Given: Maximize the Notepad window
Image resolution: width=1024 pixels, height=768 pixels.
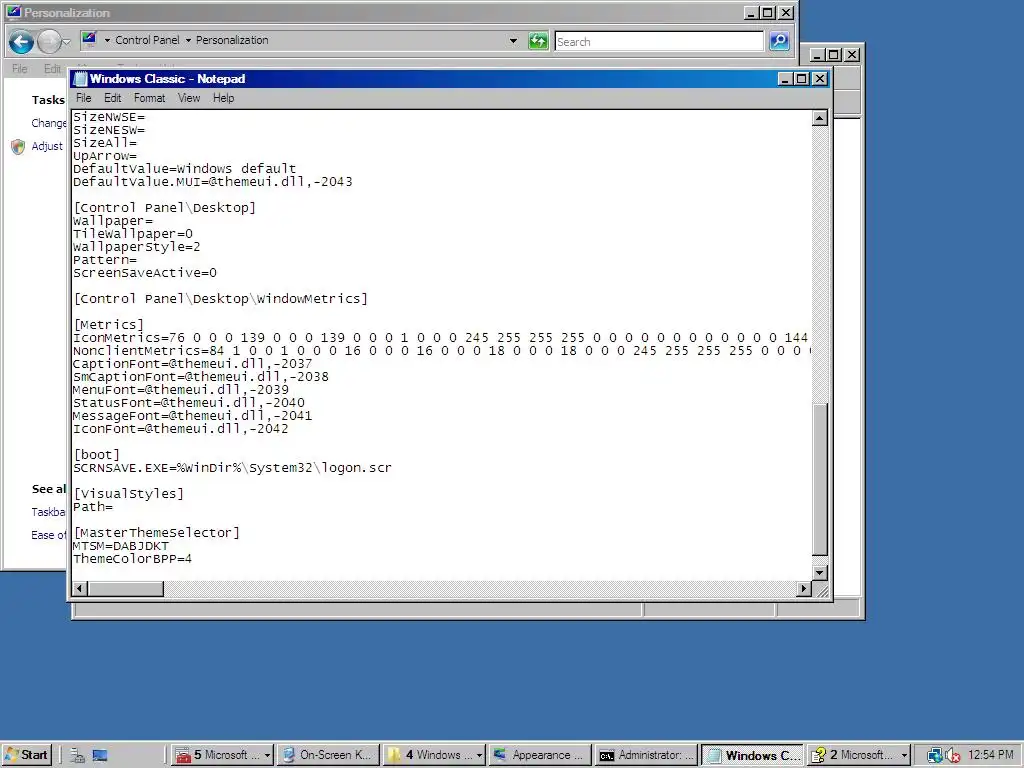Looking at the screenshot, I should point(801,79).
